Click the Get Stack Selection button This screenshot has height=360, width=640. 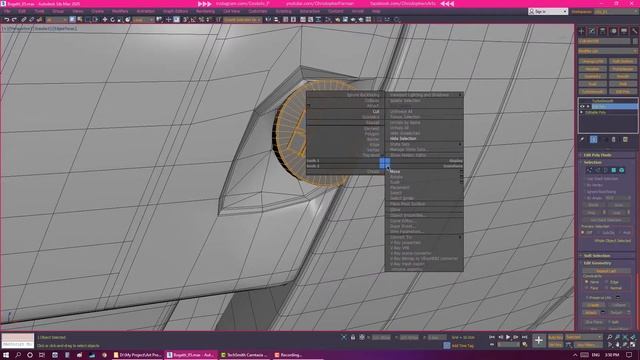click(x=606, y=220)
